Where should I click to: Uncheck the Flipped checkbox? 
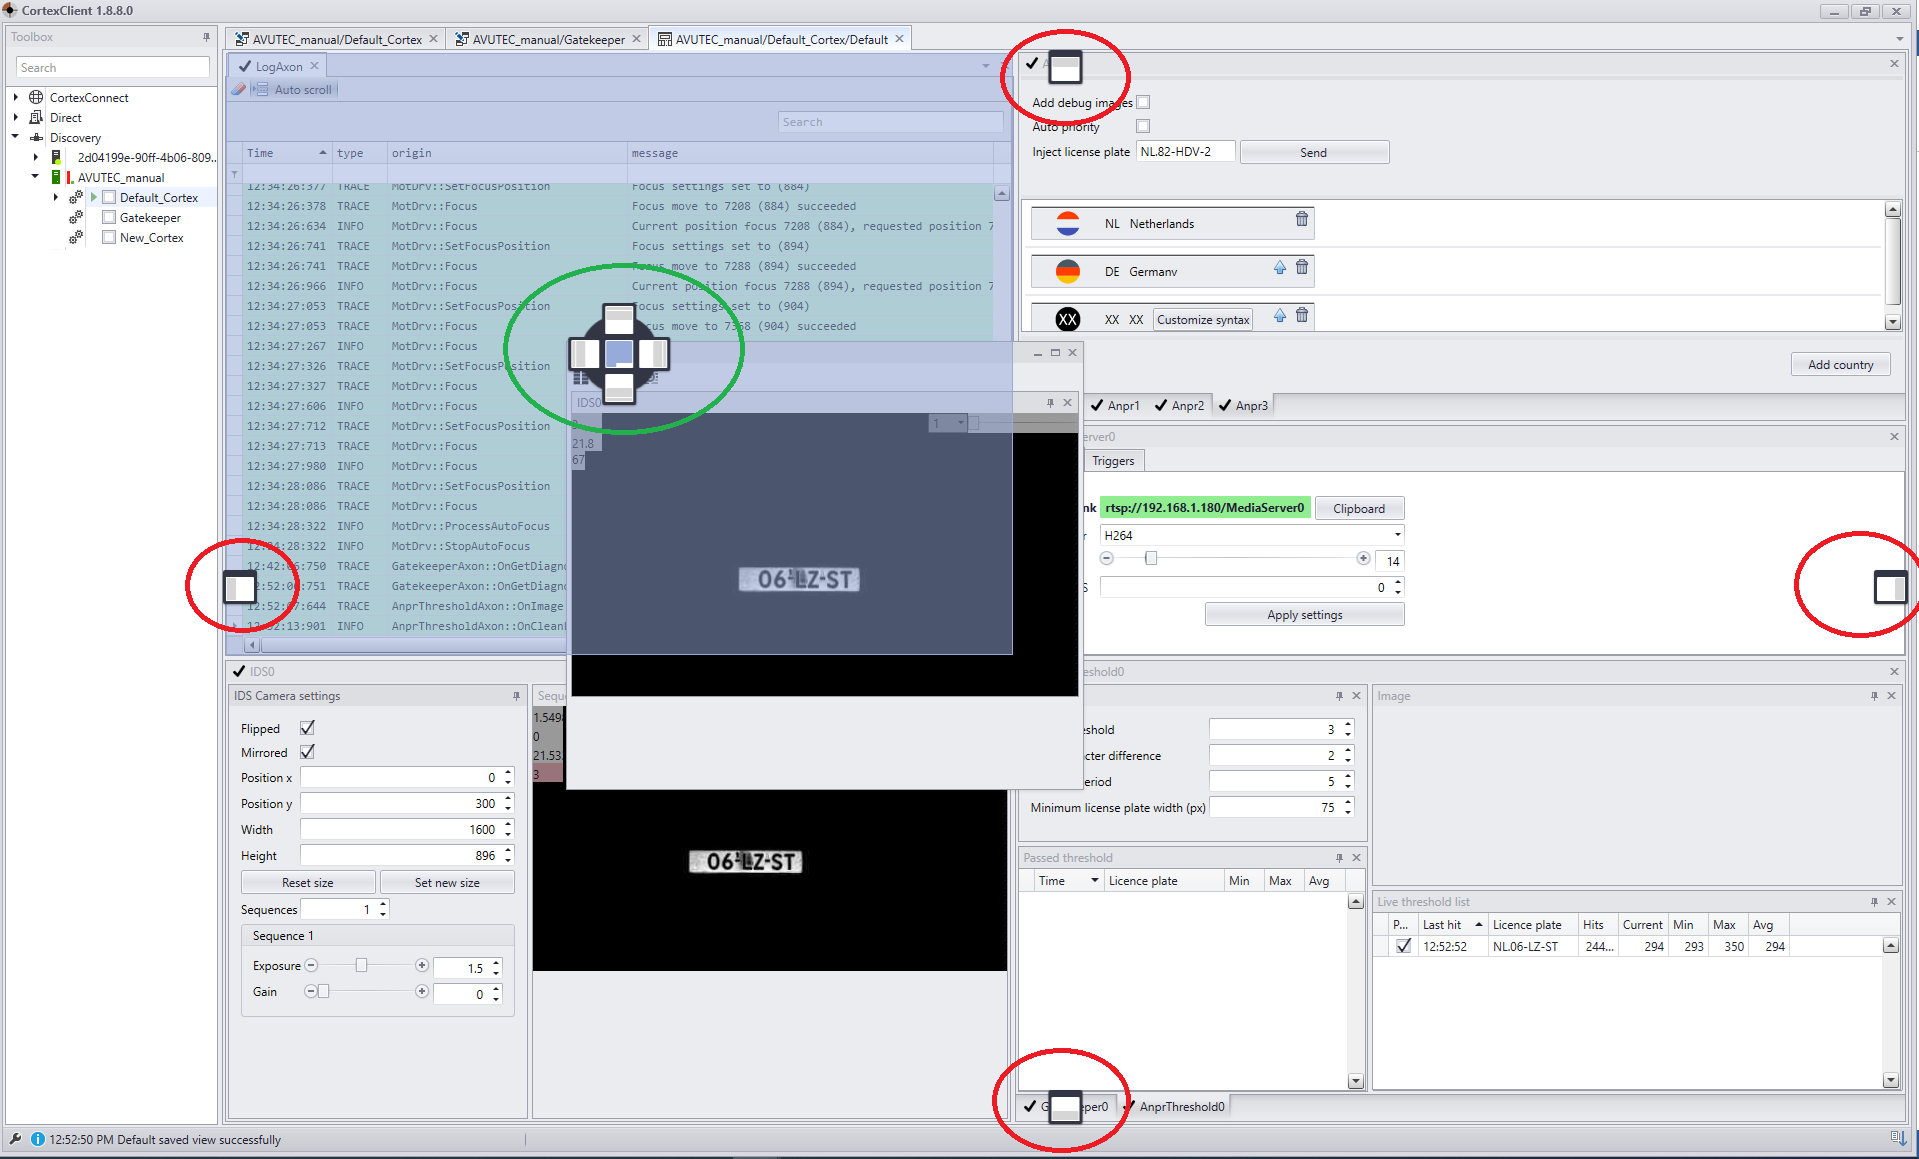[307, 728]
